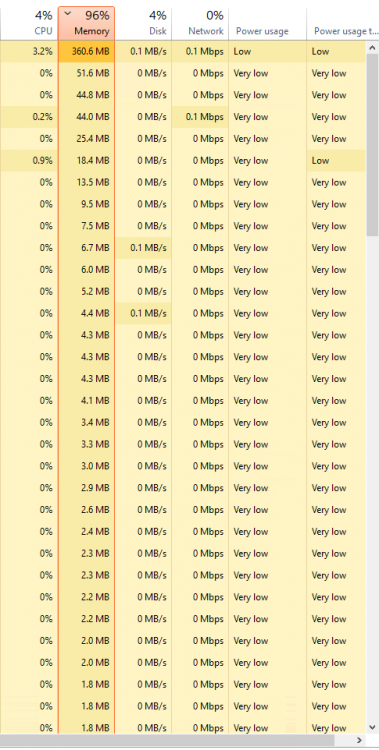Click Very low power usage in 44.8 MB row
Screen dimensions: 379x750
251,95
